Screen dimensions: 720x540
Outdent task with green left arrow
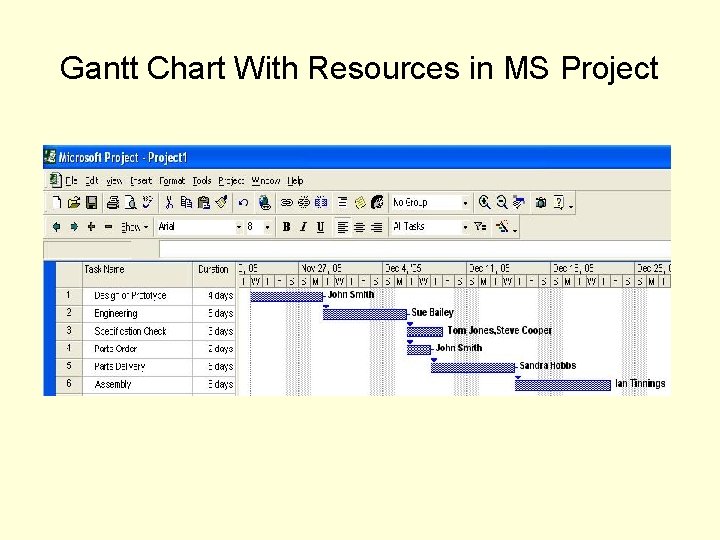56,227
